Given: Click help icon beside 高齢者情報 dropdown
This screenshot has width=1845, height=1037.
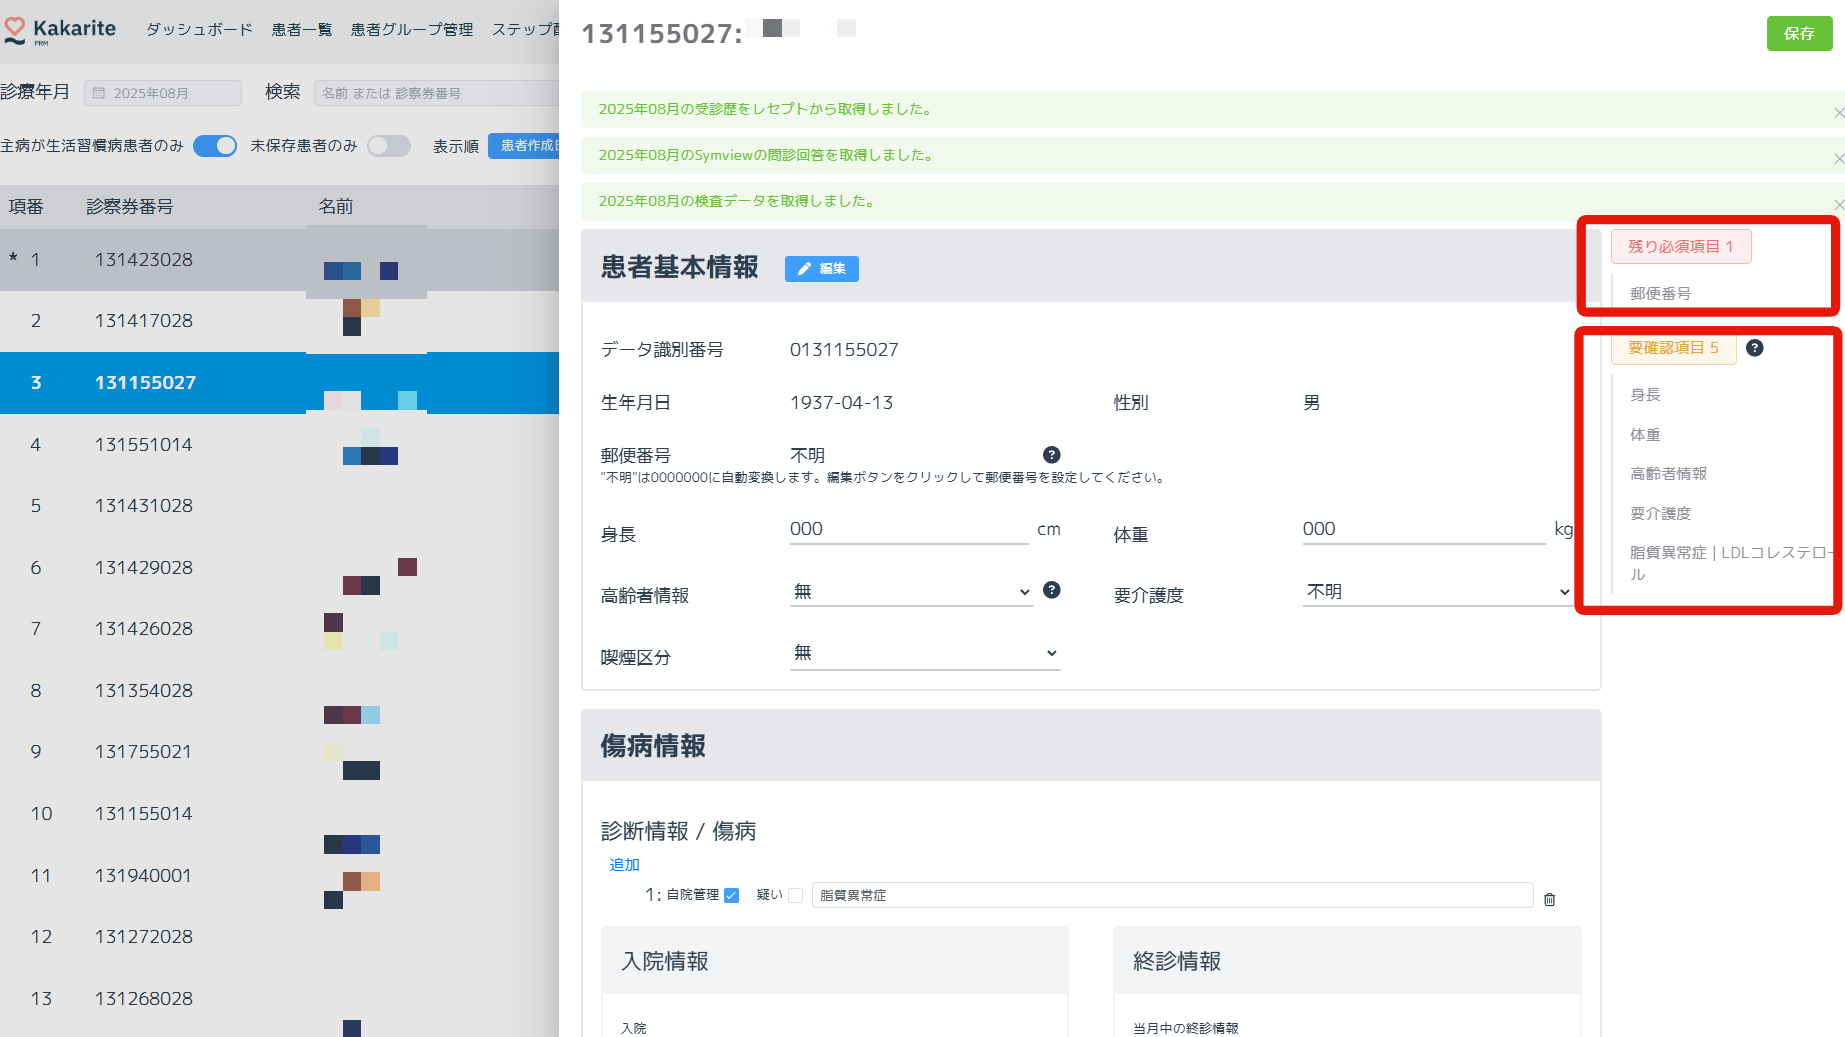Looking at the screenshot, I should 1051,590.
